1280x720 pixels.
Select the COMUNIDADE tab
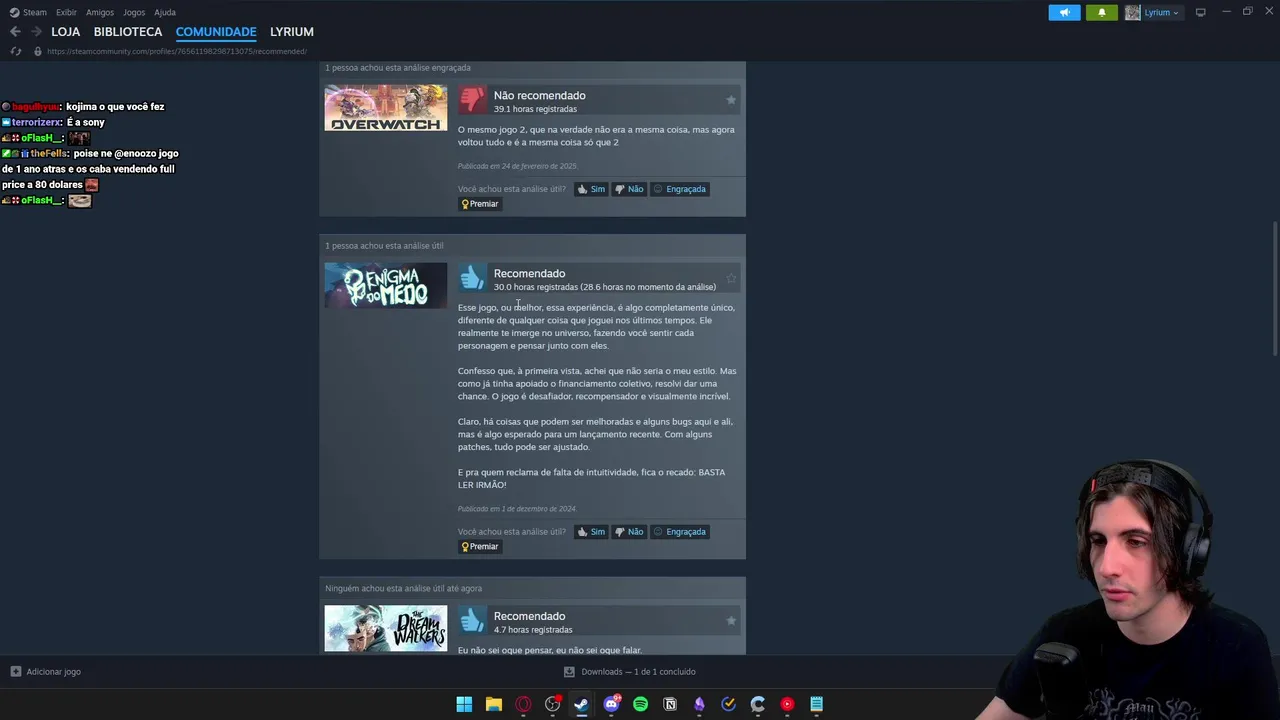[x=216, y=32]
